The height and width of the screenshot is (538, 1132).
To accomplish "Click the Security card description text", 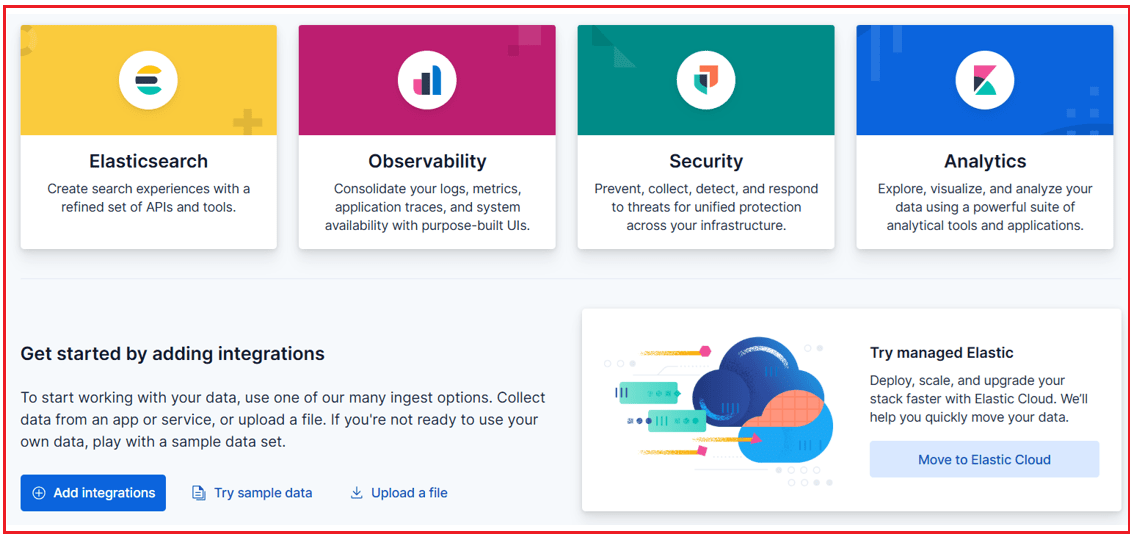I will pos(706,207).
